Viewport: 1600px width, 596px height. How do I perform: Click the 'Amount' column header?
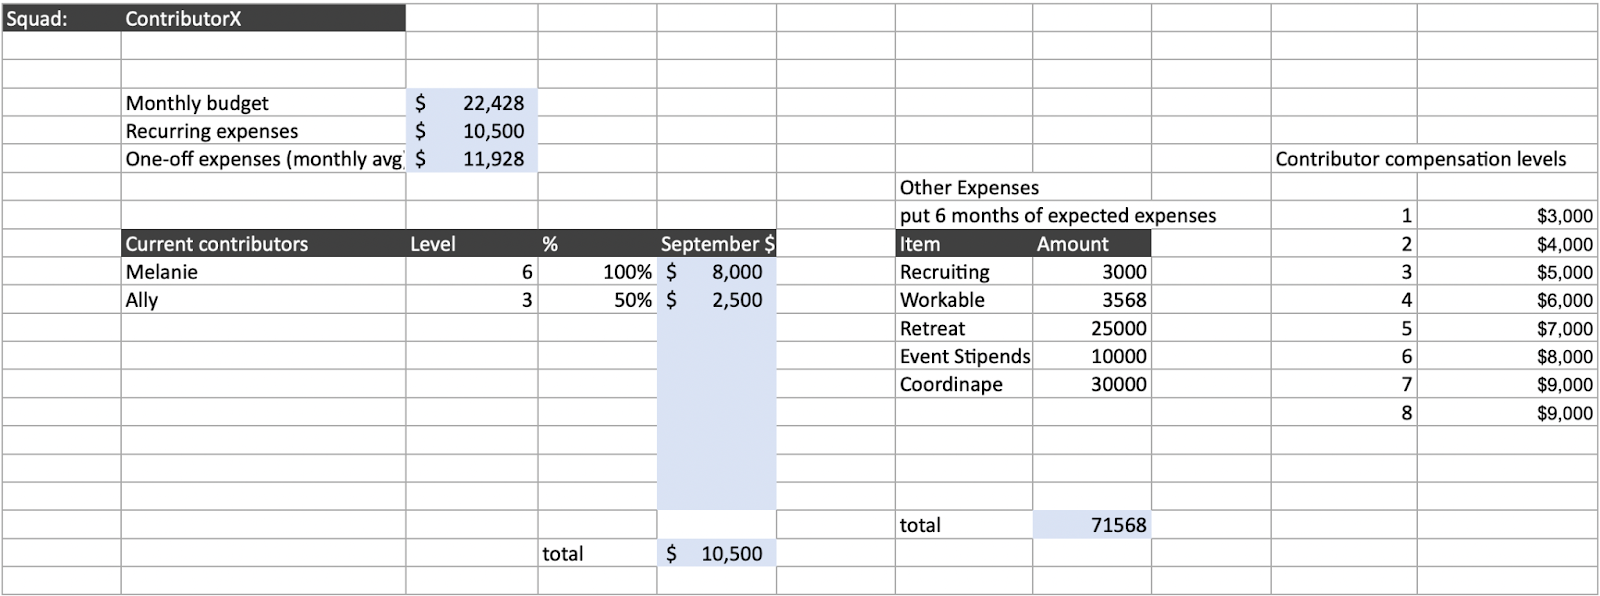pyautogui.click(x=1092, y=244)
